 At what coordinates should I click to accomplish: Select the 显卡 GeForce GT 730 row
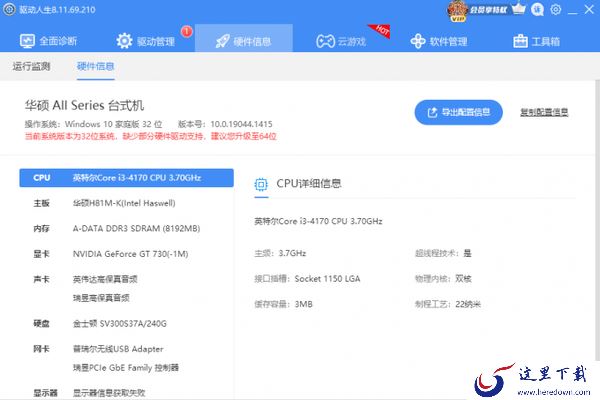point(126,254)
